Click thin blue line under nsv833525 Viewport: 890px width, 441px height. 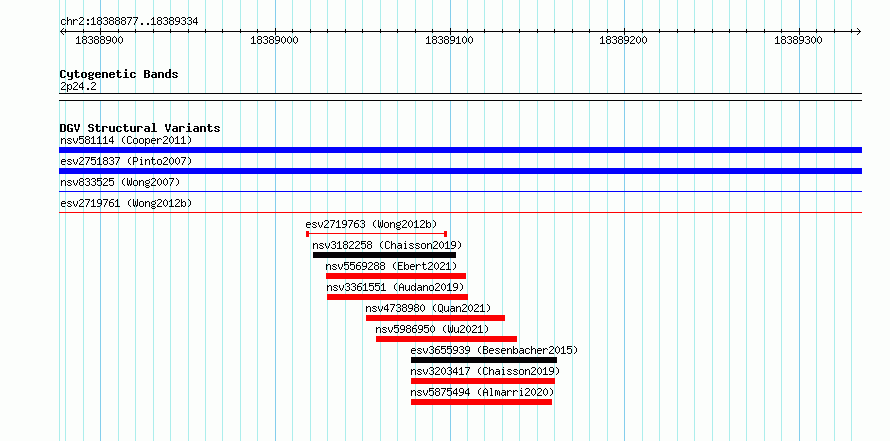460,192
